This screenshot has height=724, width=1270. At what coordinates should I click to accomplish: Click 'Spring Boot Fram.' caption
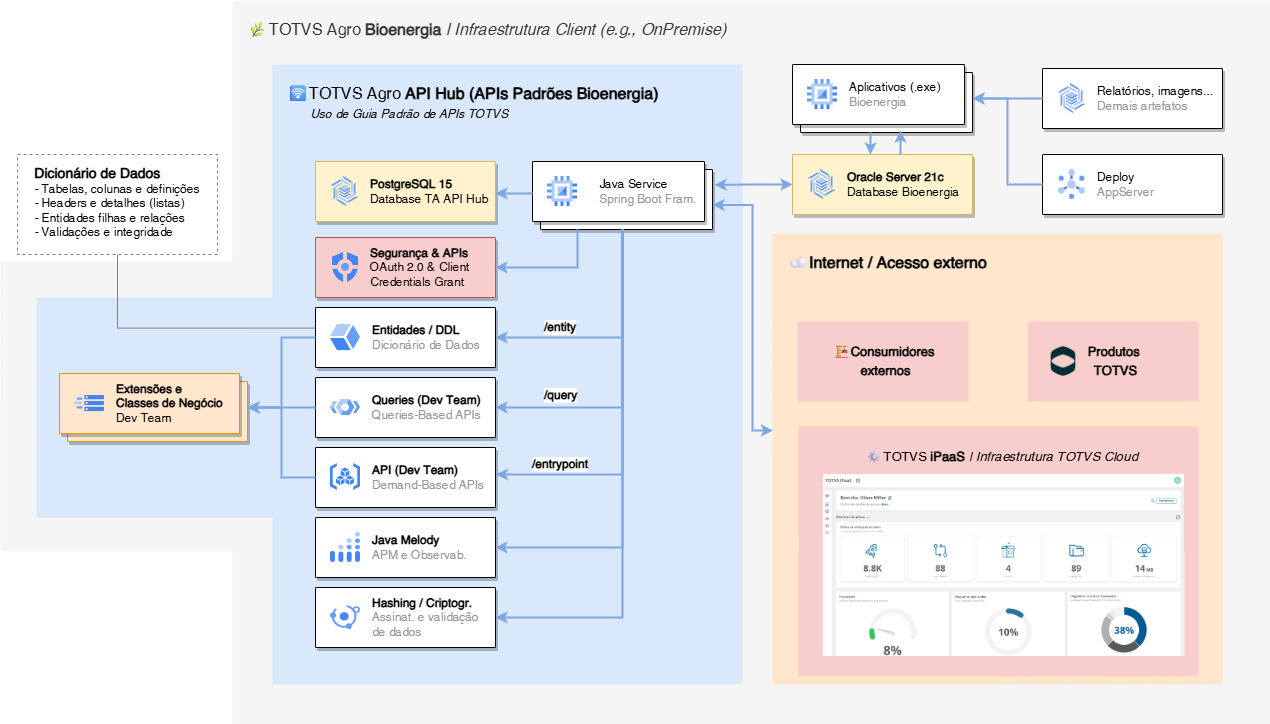point(647,199)
